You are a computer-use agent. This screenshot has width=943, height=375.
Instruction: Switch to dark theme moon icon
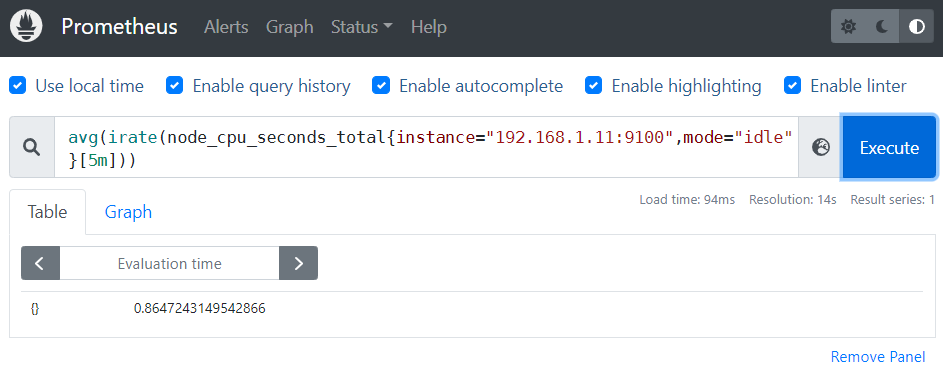coord(882,27)
